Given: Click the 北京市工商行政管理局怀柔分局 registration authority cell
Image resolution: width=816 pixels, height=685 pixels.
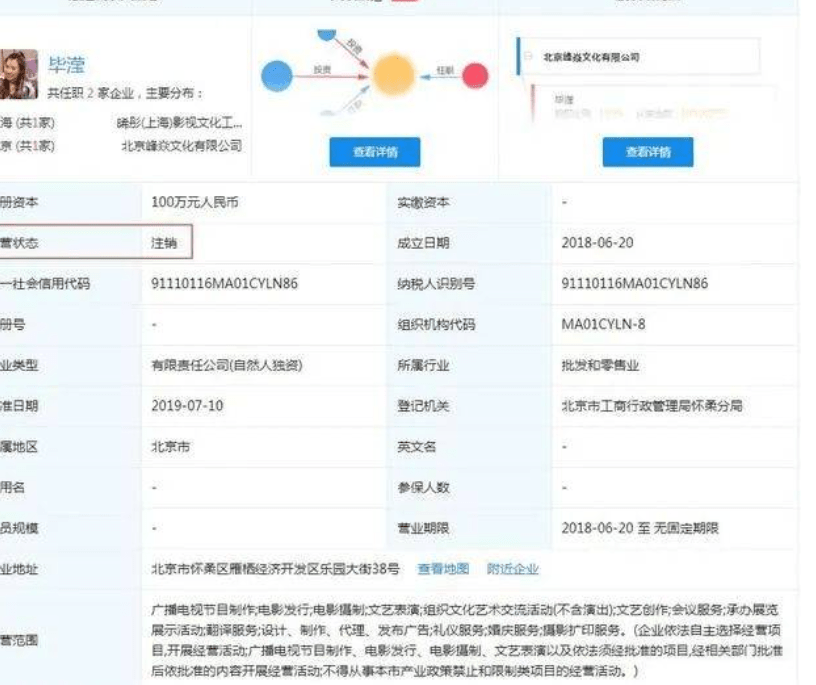Looking at the screenshot, I should click(651, 406).
